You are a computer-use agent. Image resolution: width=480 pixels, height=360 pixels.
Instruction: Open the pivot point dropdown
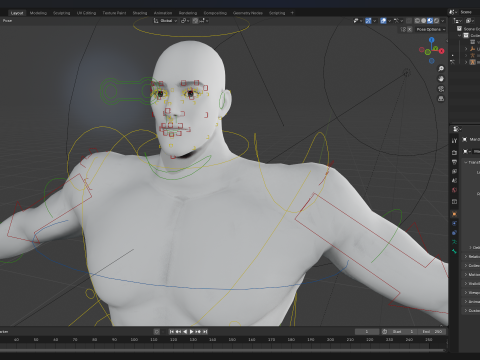(x=185, y=21)
